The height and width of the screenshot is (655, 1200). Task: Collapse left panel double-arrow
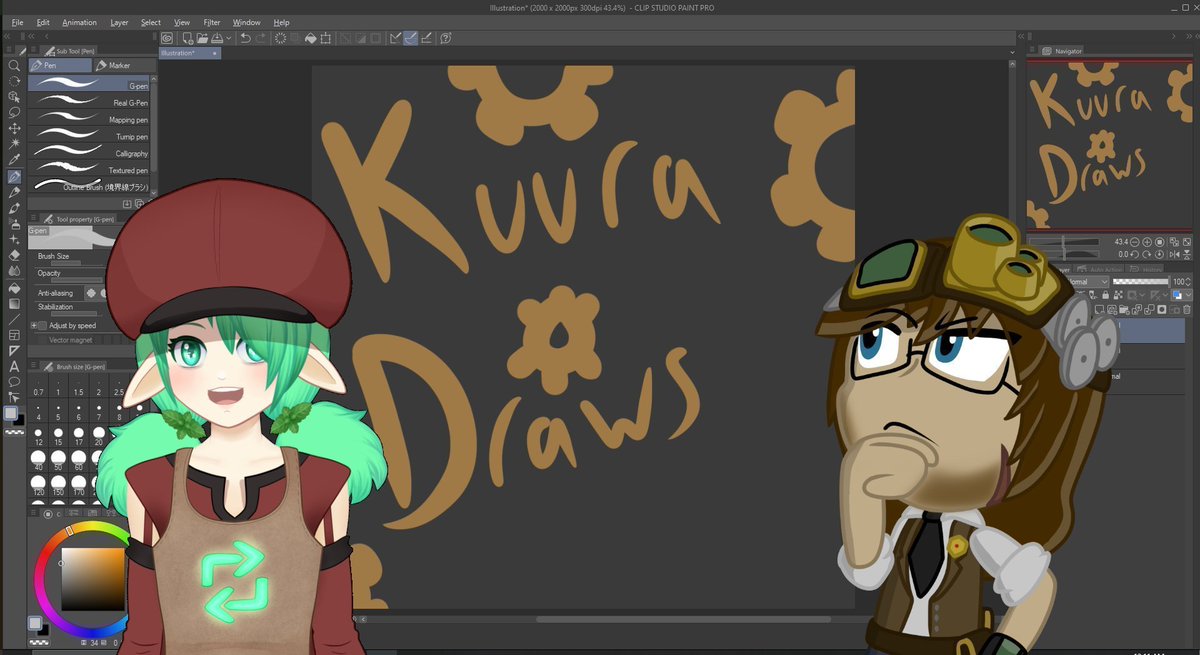pos(8,36)
